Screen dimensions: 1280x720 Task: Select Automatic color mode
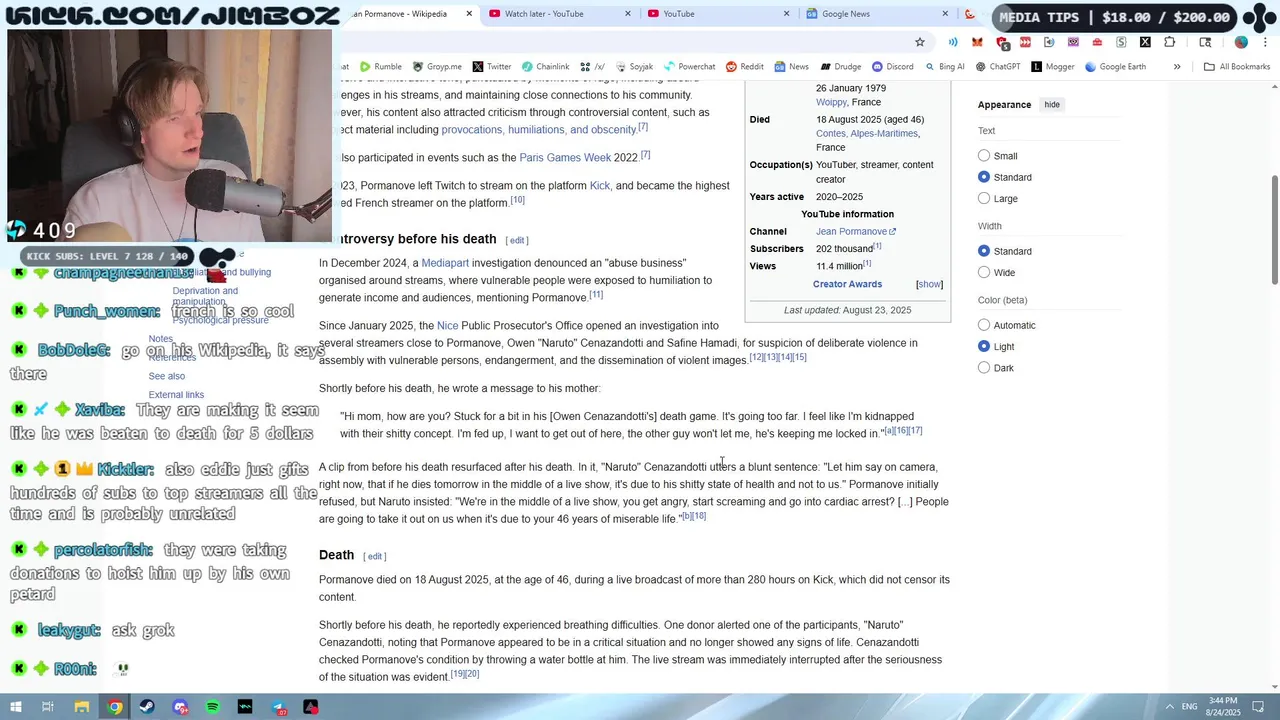pyautogui.click(x=984, y=325)
